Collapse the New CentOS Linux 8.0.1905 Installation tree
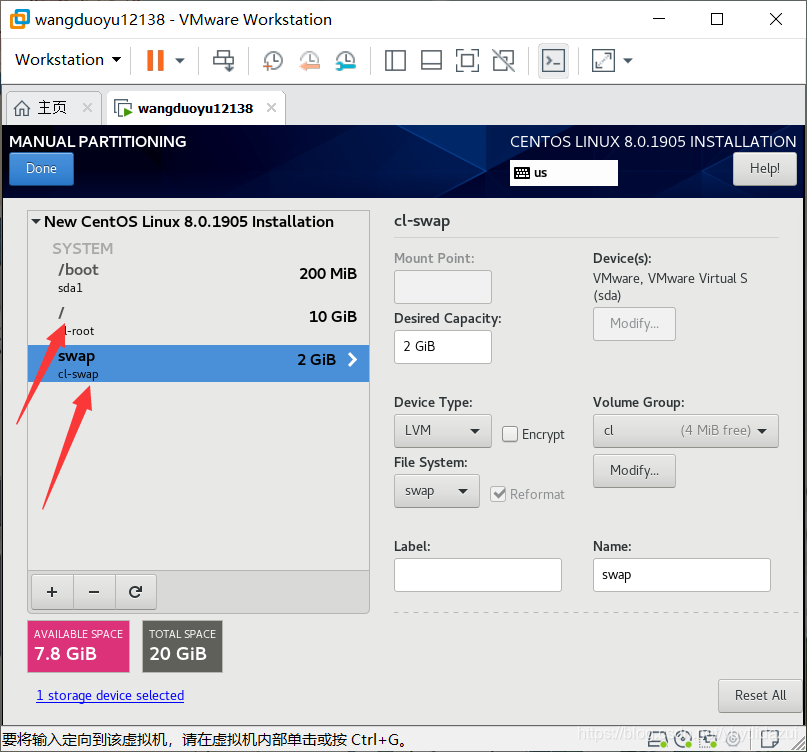This screenshot has height=752, width=807. point(36,222)
